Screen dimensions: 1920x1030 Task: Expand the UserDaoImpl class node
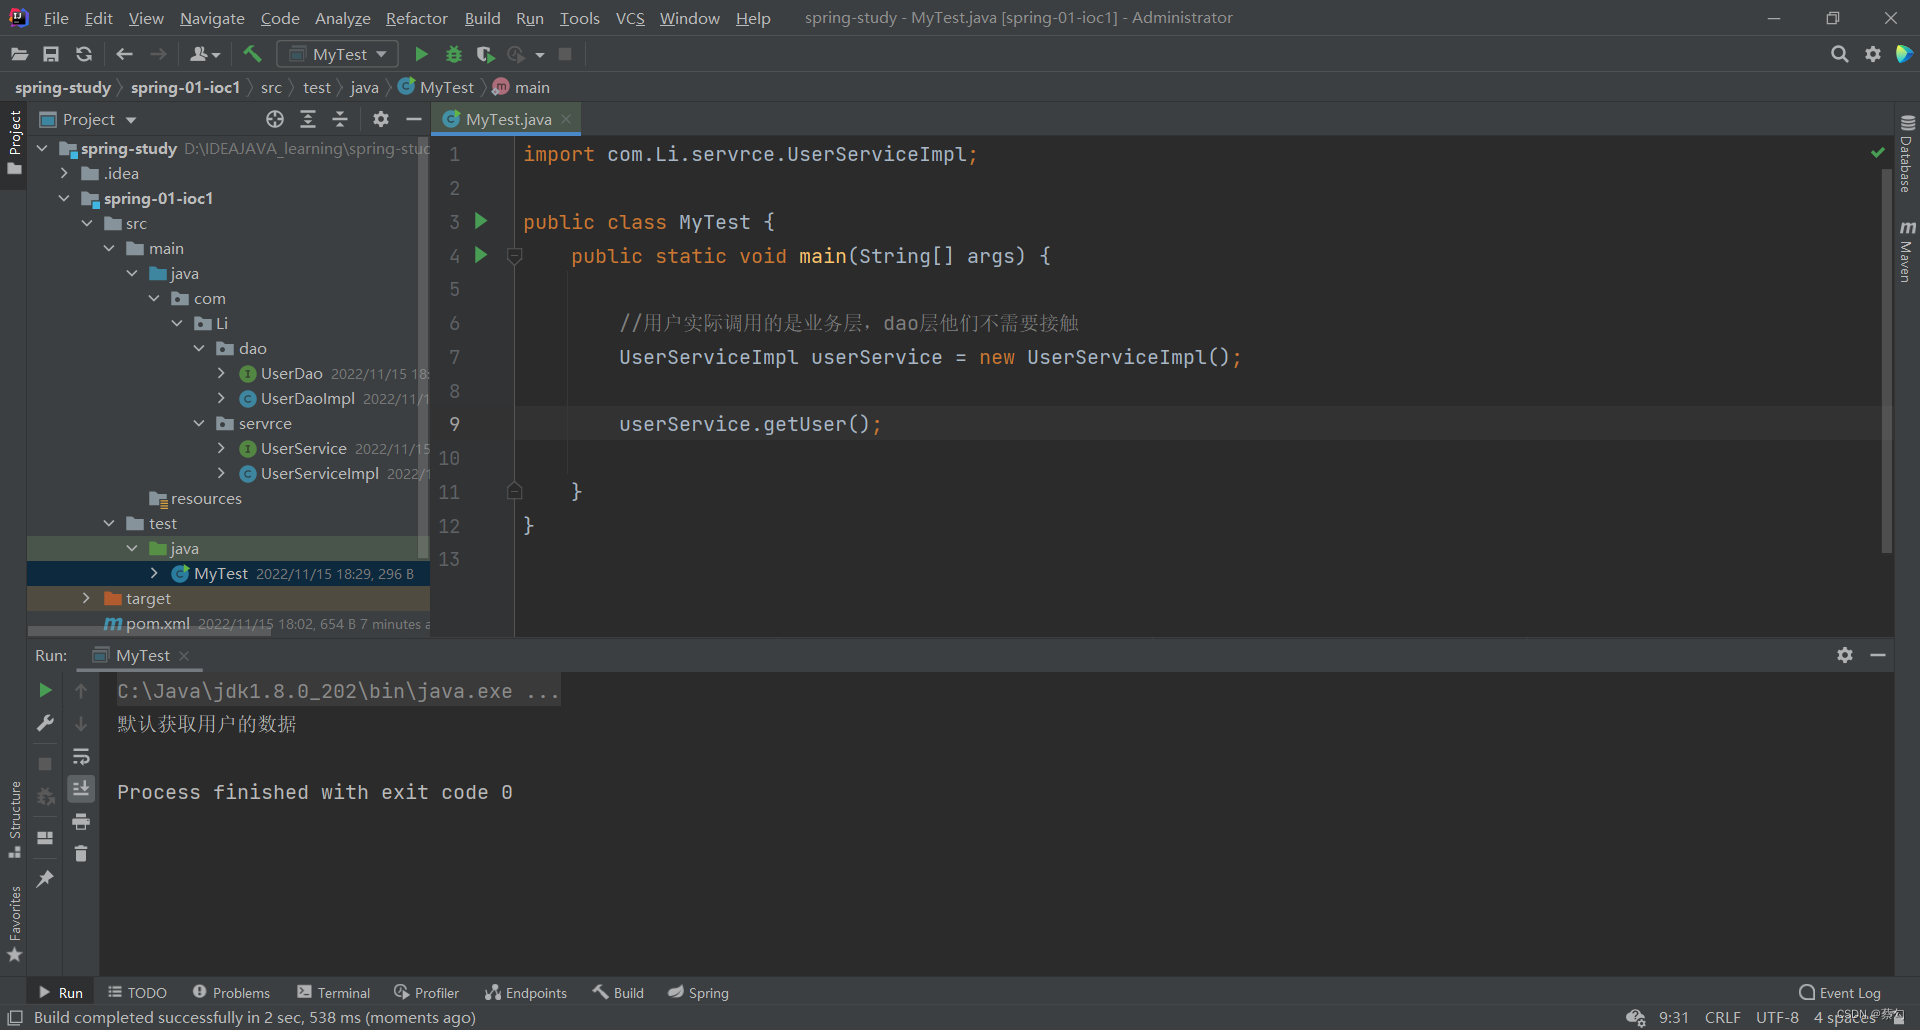coord(221,398)
